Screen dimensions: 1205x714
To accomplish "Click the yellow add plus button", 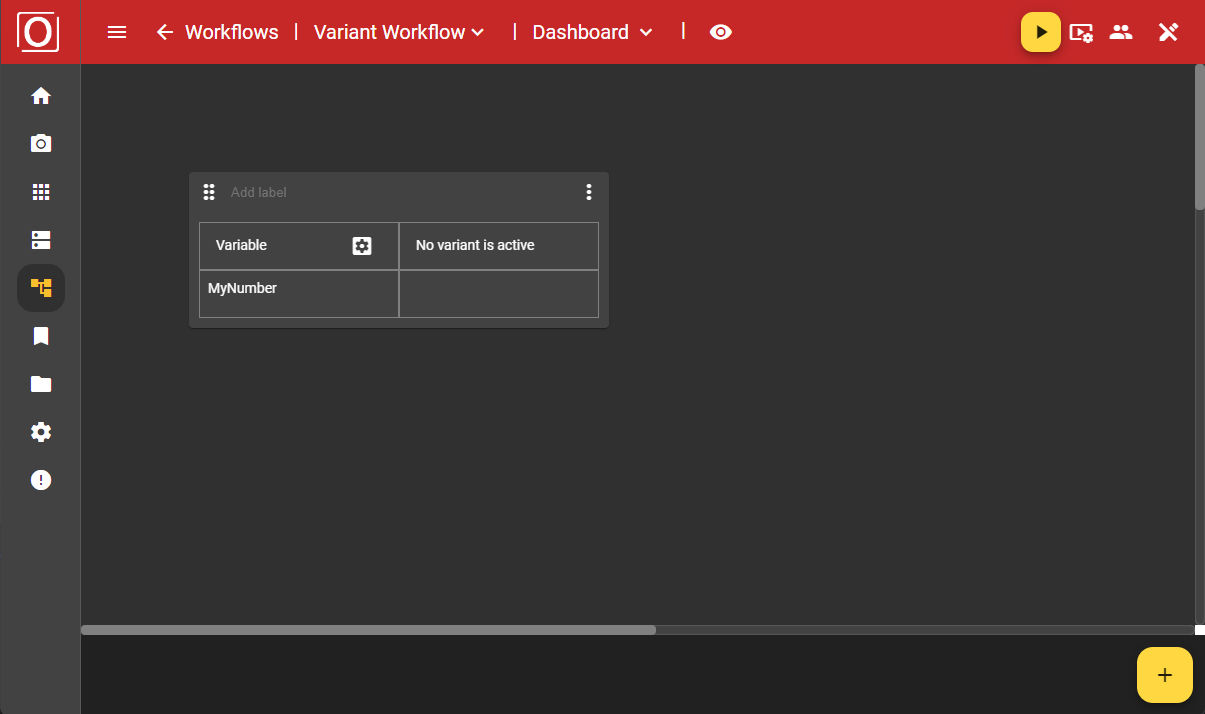I will point(1164,675).
